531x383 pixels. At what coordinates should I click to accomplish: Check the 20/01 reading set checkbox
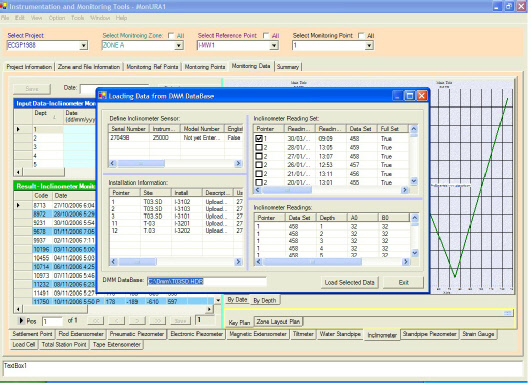(259, 182)
